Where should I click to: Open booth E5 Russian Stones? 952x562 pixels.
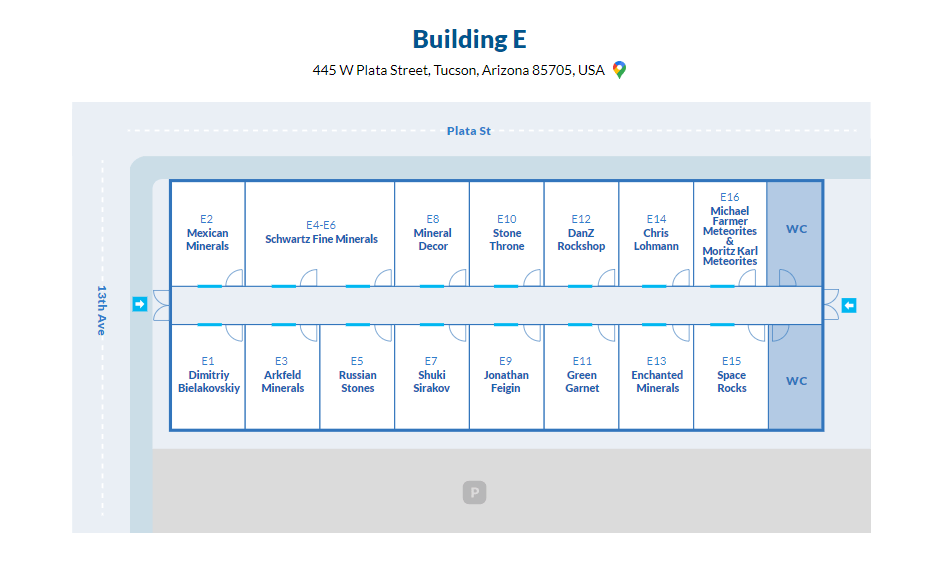click(x=357, y=375)
